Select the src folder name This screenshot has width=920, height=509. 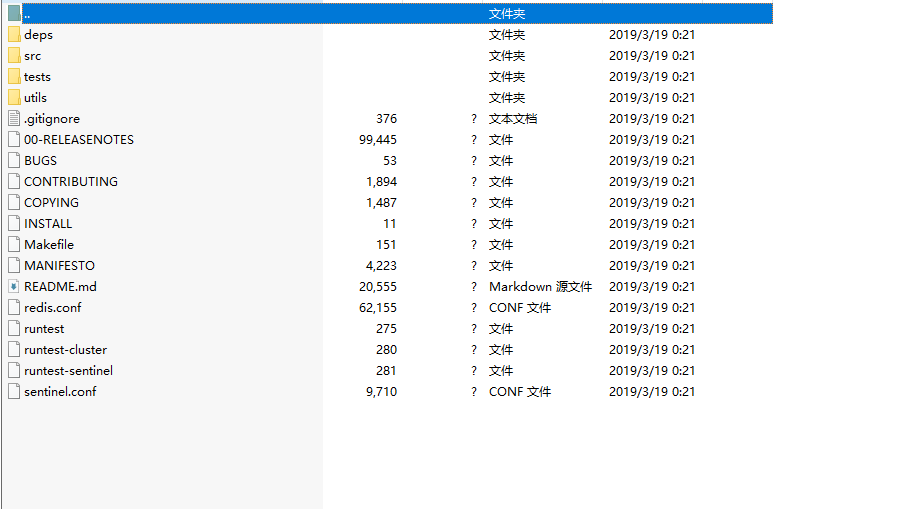click(x=32, y=56)
